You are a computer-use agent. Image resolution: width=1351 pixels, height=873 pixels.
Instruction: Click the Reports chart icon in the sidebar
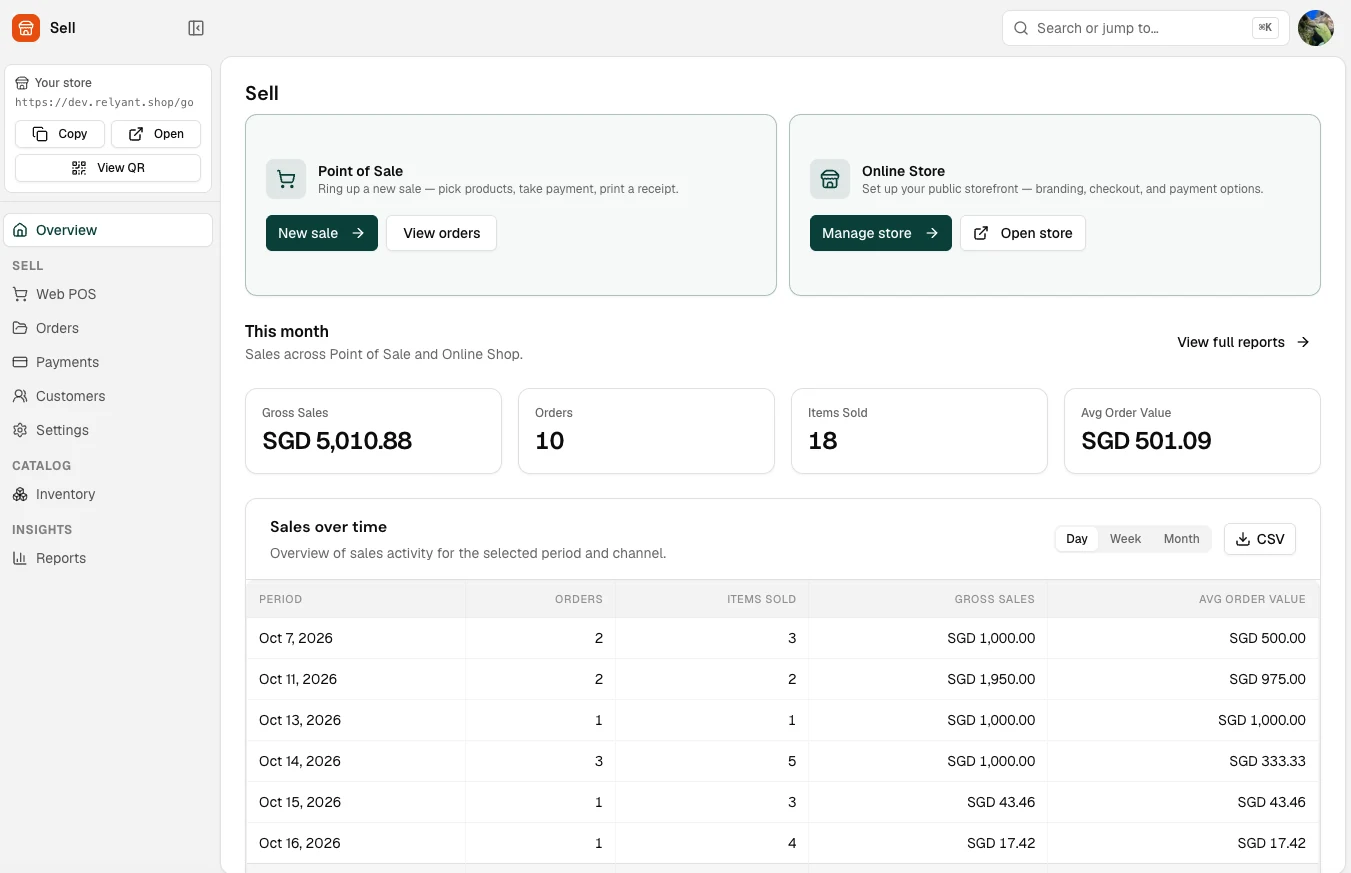tap(20, 558)
